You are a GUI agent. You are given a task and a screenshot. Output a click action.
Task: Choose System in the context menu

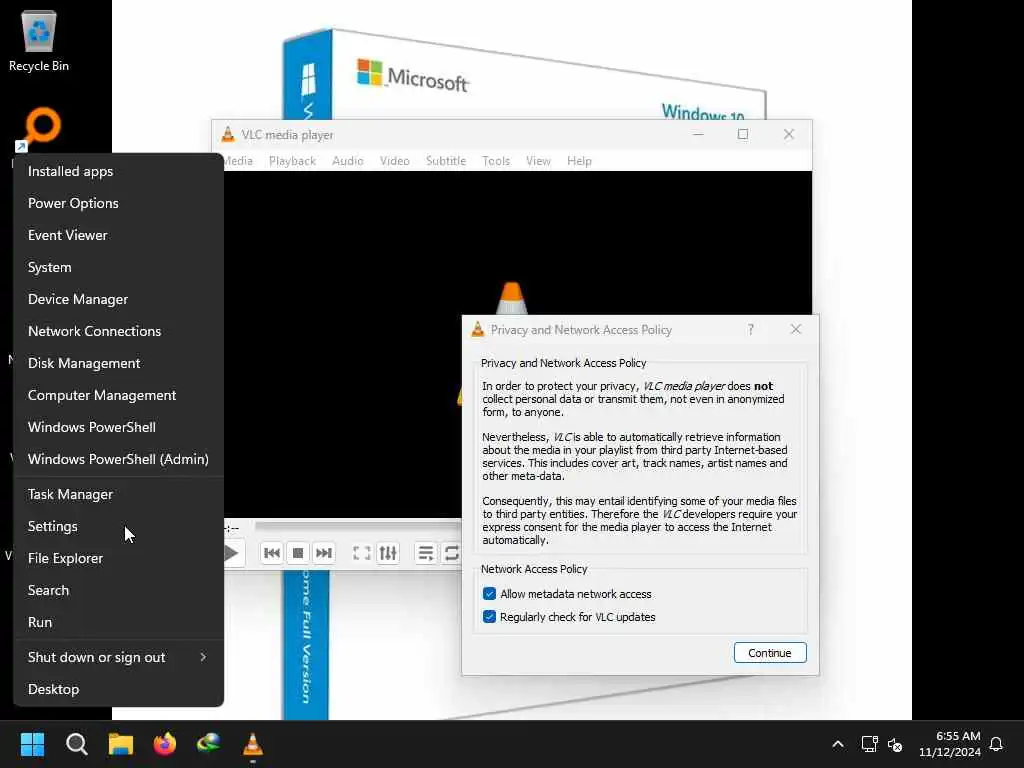[118, 267]
